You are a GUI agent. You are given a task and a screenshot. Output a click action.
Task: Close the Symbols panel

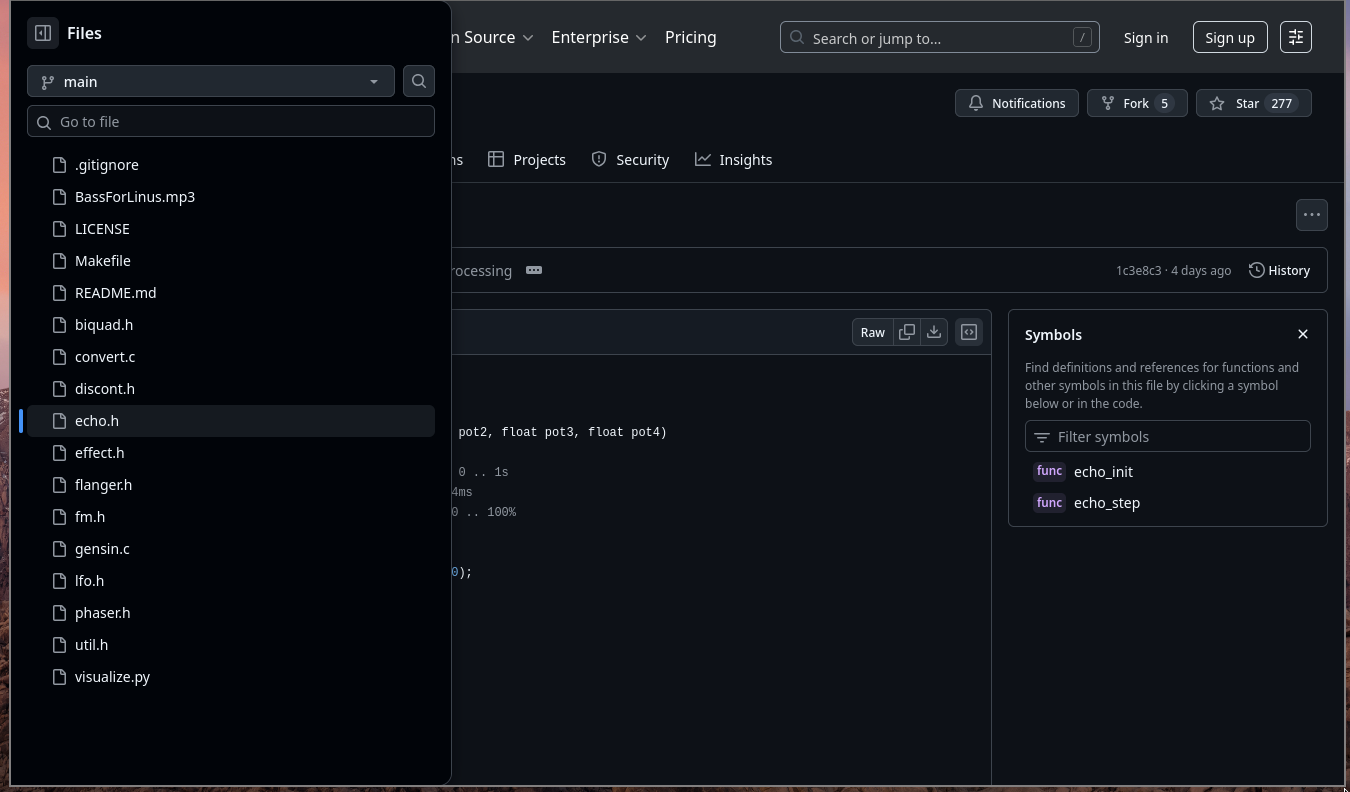click(1303, 334)
